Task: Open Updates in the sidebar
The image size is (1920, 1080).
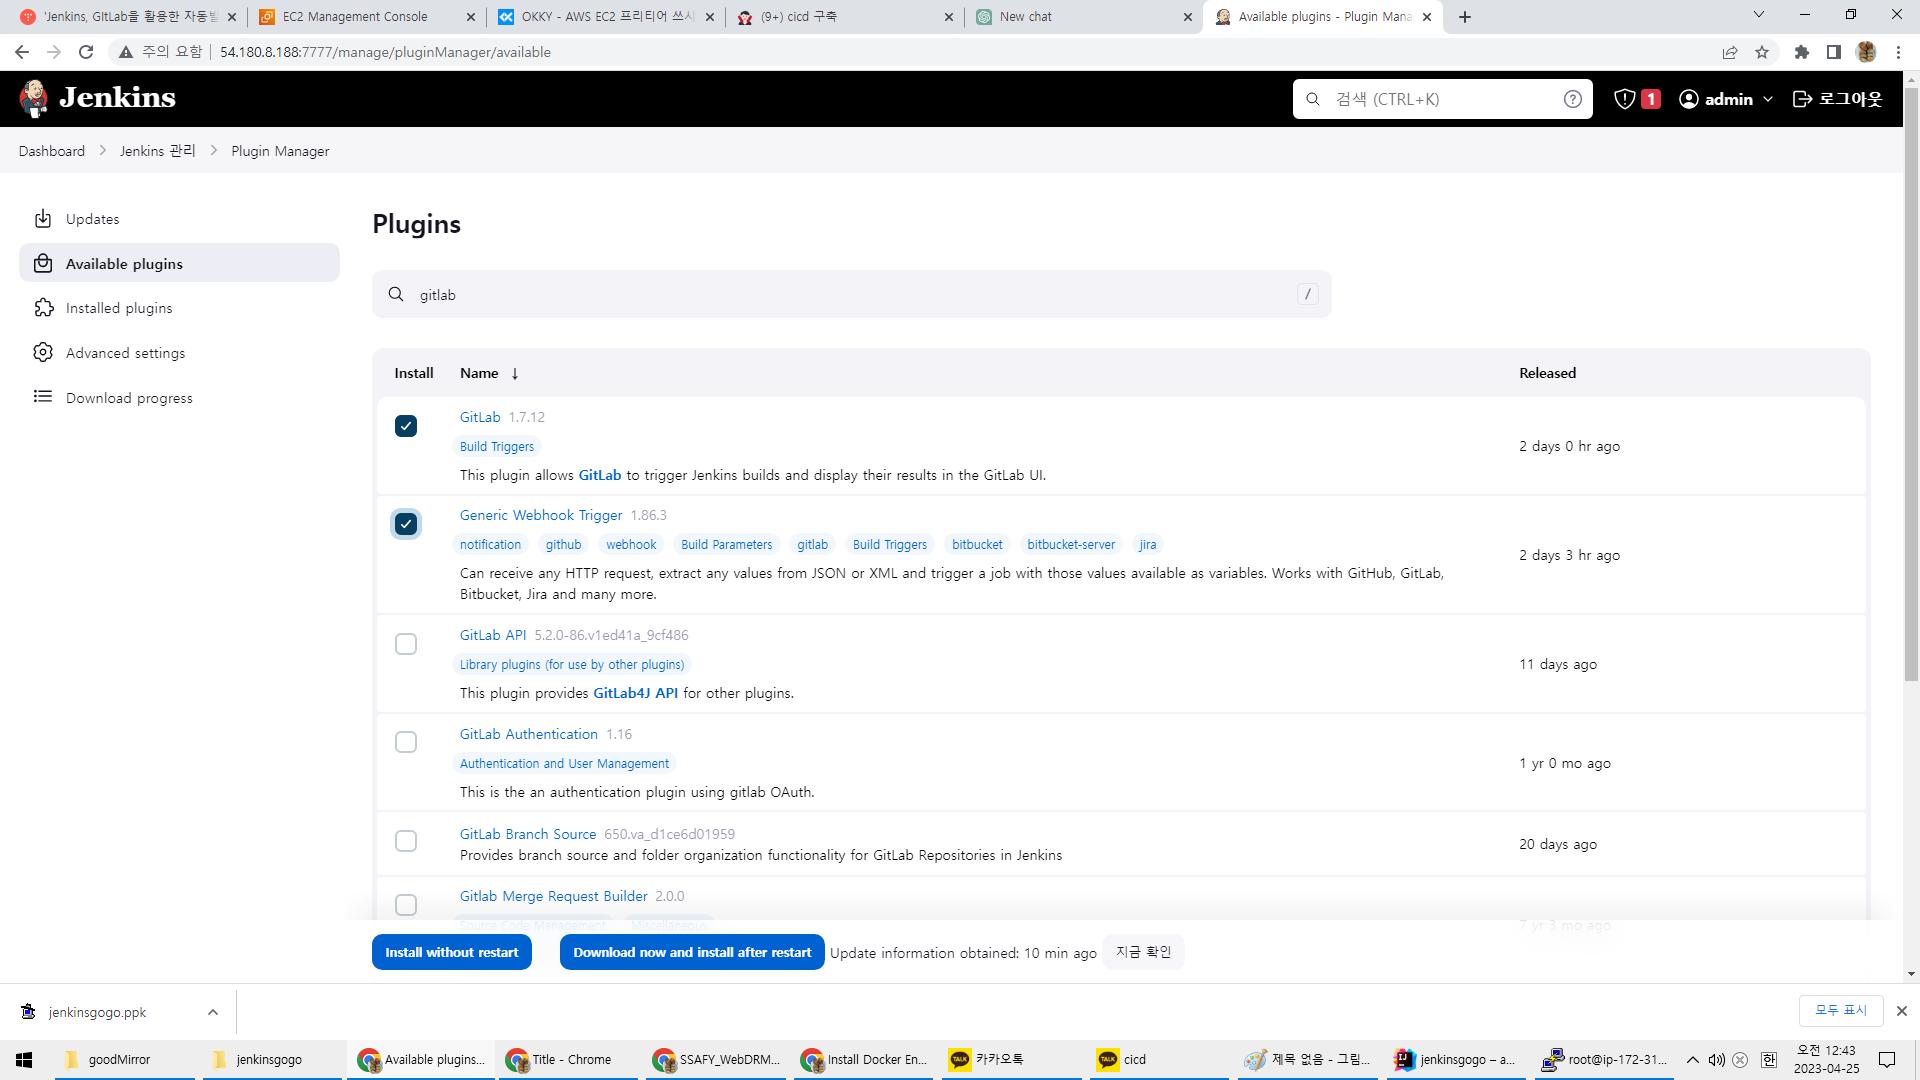Action: pyautogui.click(x=92, y=219)
